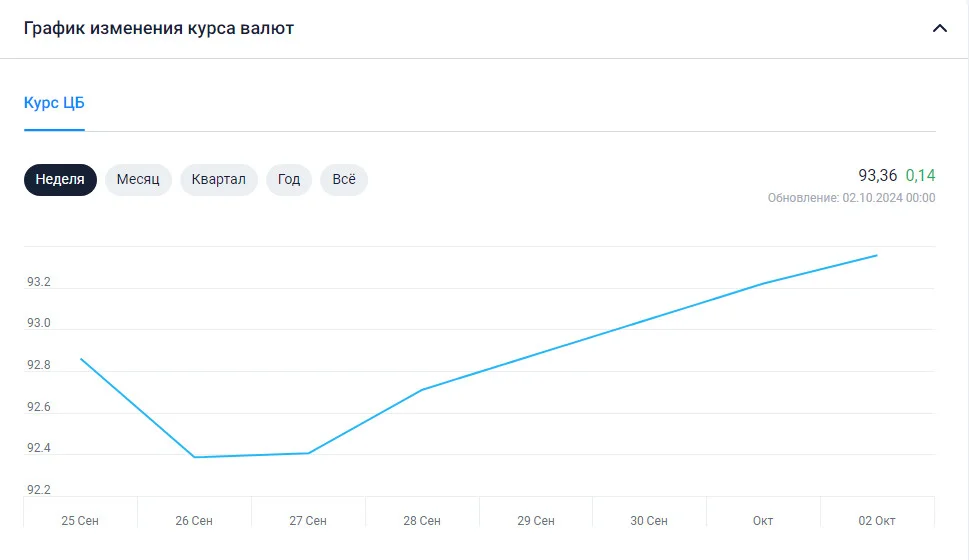The image size is (969, 560).
Task: Switch chart period to Квартал
Action: tap(219, 179)
